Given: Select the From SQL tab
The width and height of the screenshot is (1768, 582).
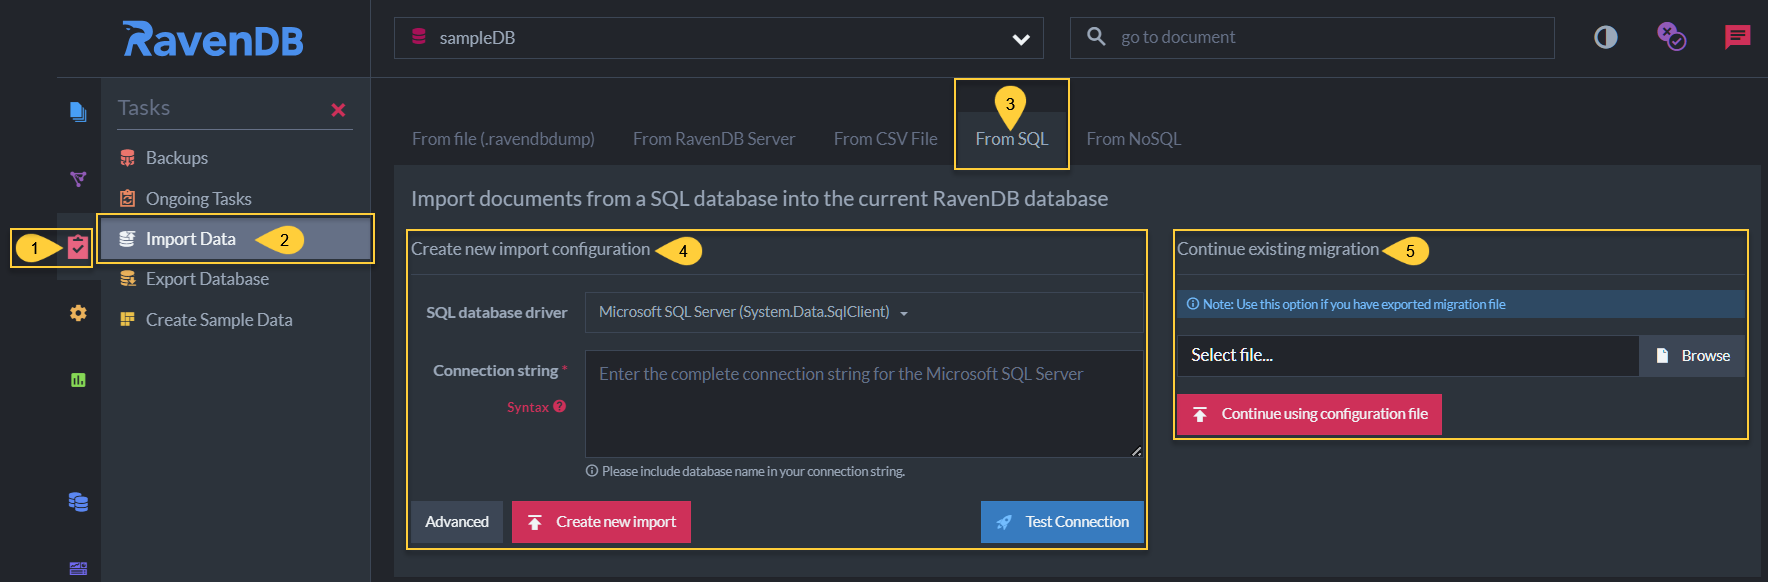Looking at the screenshot, I should point(1012,139).
